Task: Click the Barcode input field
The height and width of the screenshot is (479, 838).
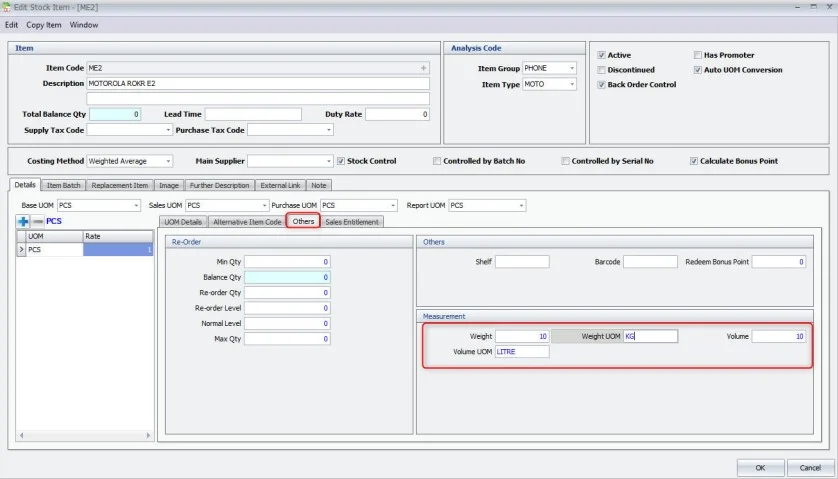Action: point(650,262)
